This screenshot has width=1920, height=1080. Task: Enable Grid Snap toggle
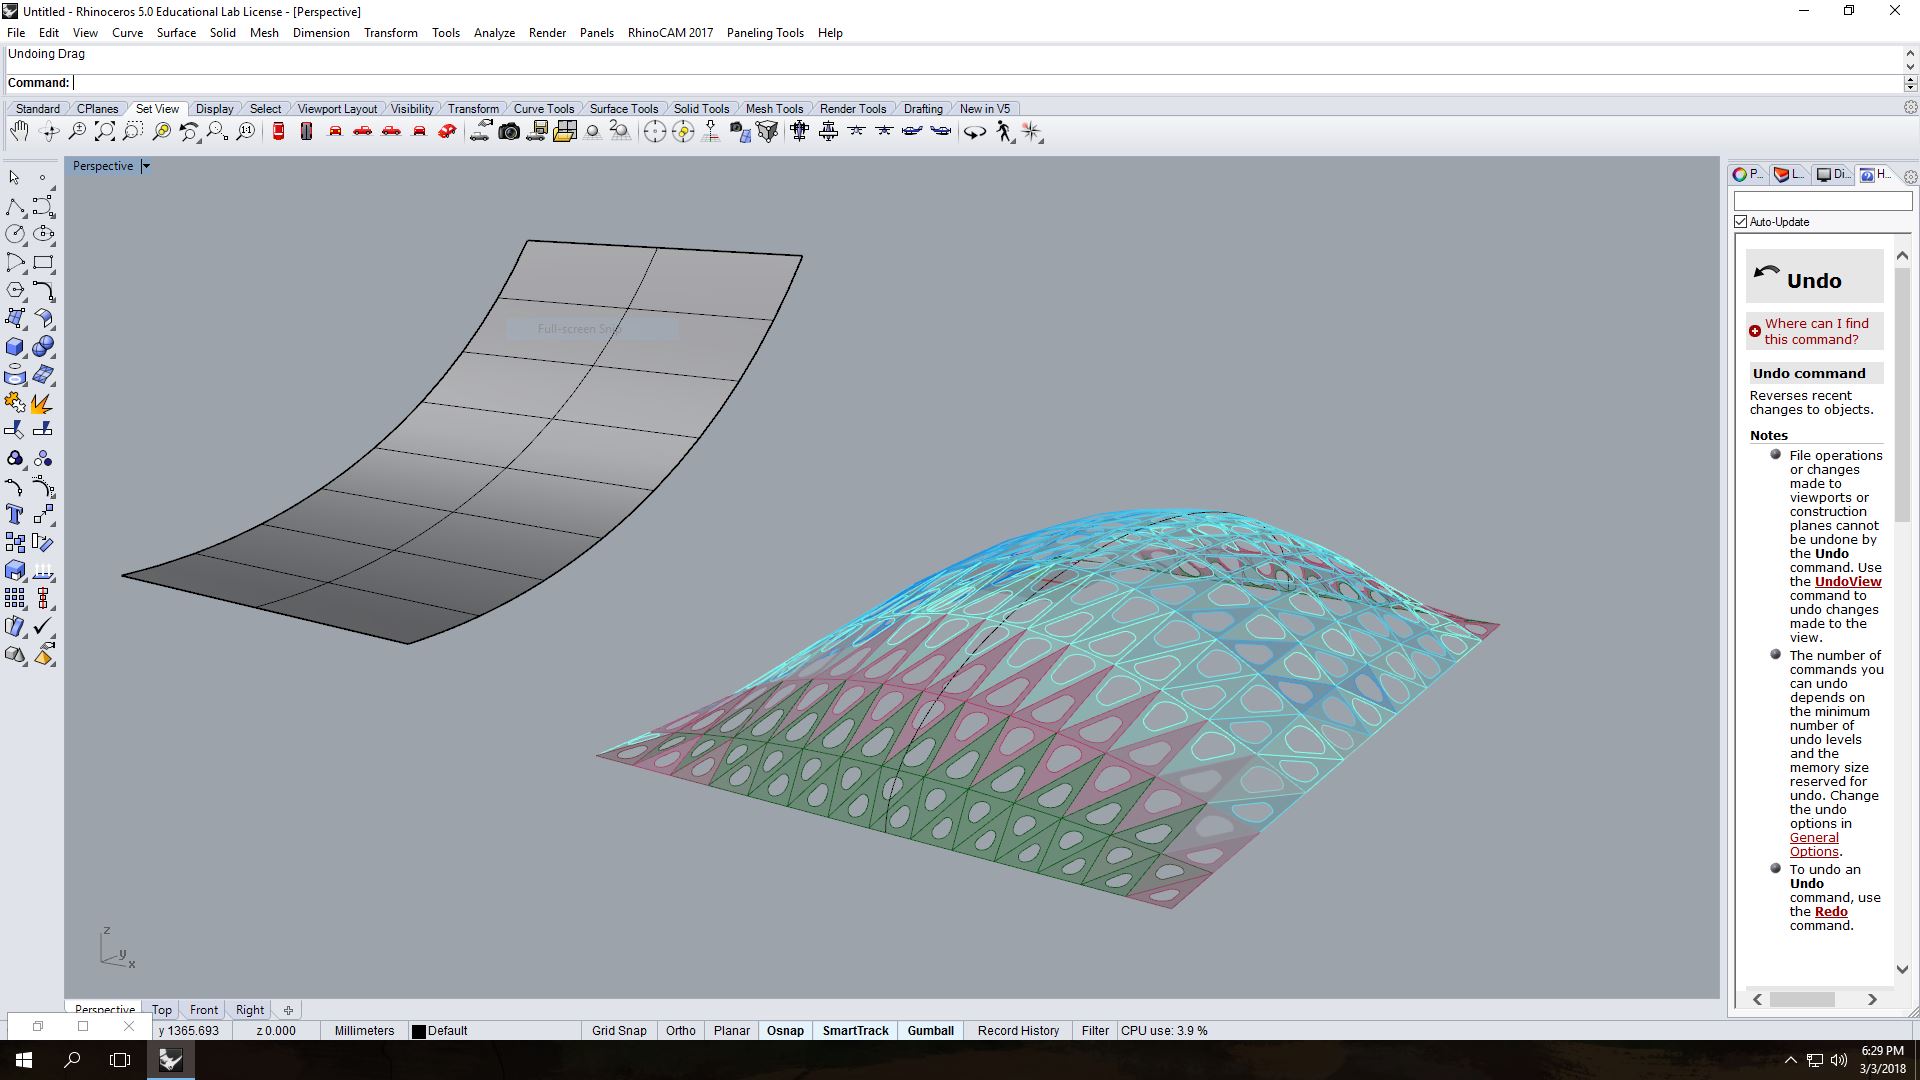(x=619, y=1030)
